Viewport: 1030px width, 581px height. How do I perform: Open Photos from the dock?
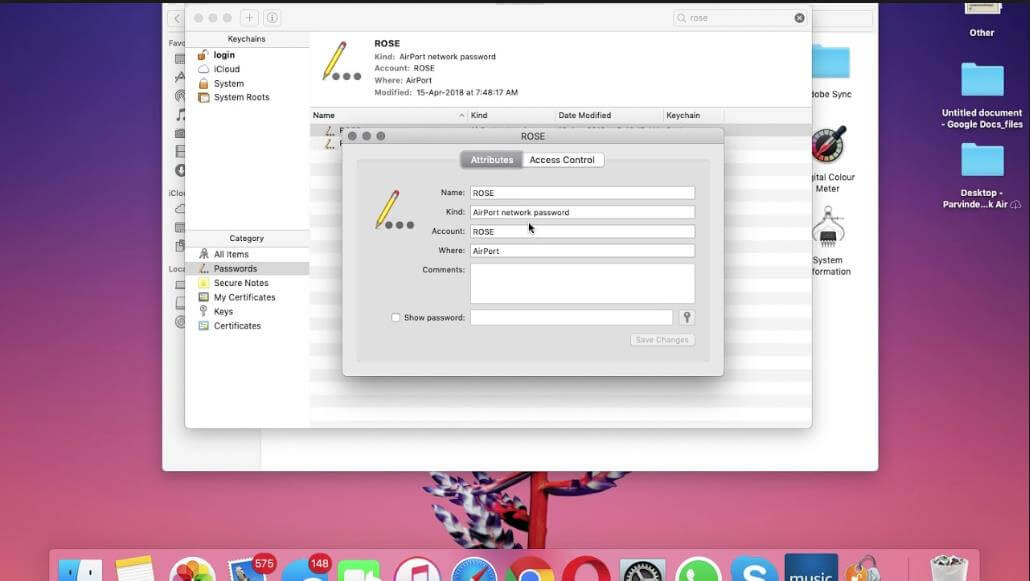point(192,569)
